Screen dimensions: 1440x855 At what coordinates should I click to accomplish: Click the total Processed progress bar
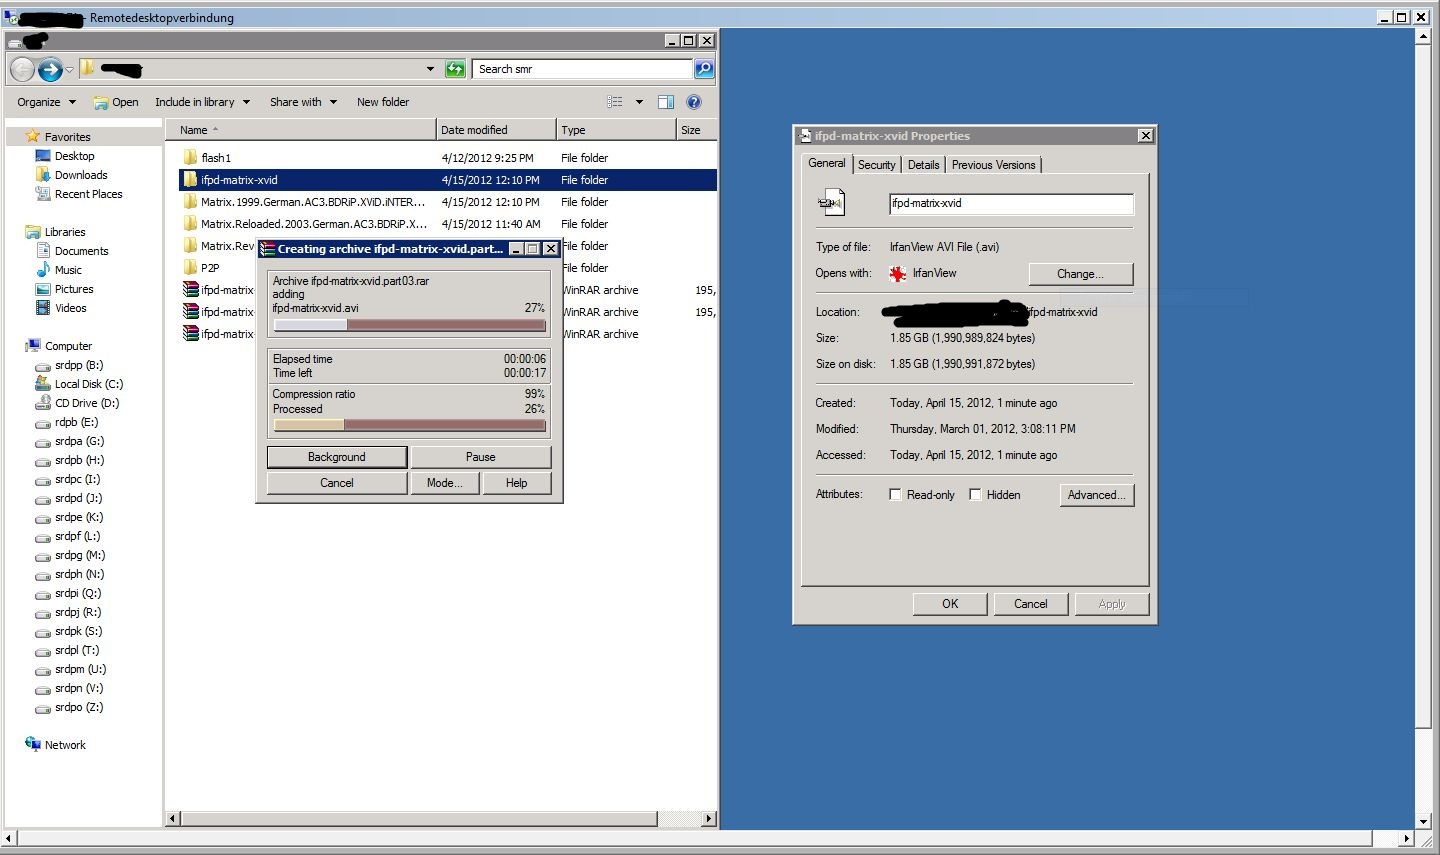[410, 426]
